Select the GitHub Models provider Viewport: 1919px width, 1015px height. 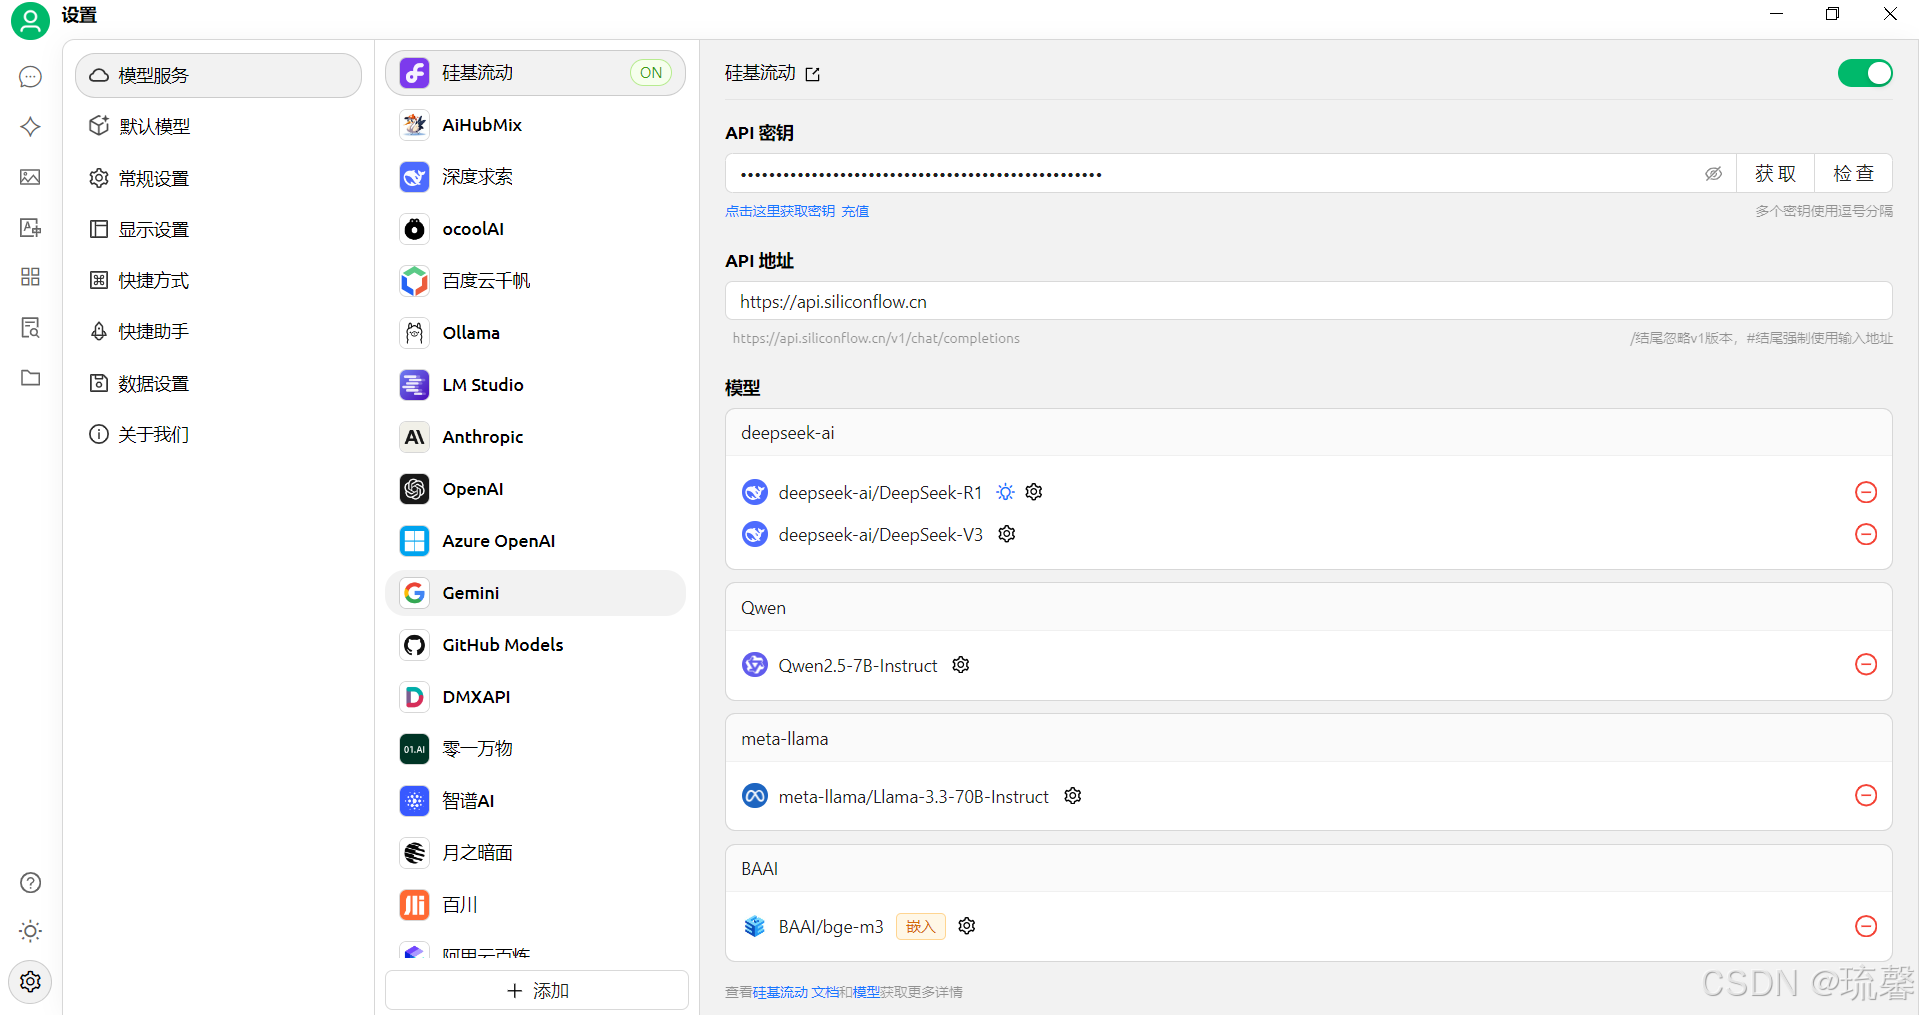(535, 645)
